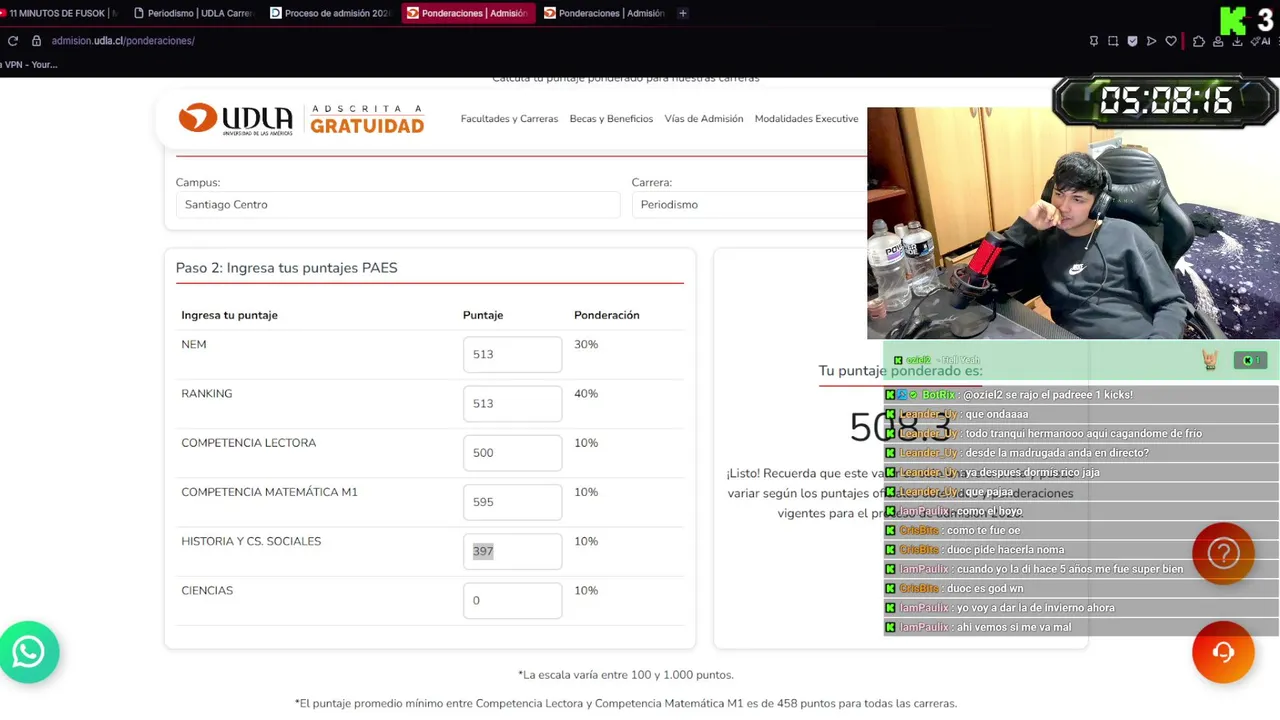Open Facultades y Carreras menu
The width and height of the screenshot is (1280, 720).
(509, 119)
